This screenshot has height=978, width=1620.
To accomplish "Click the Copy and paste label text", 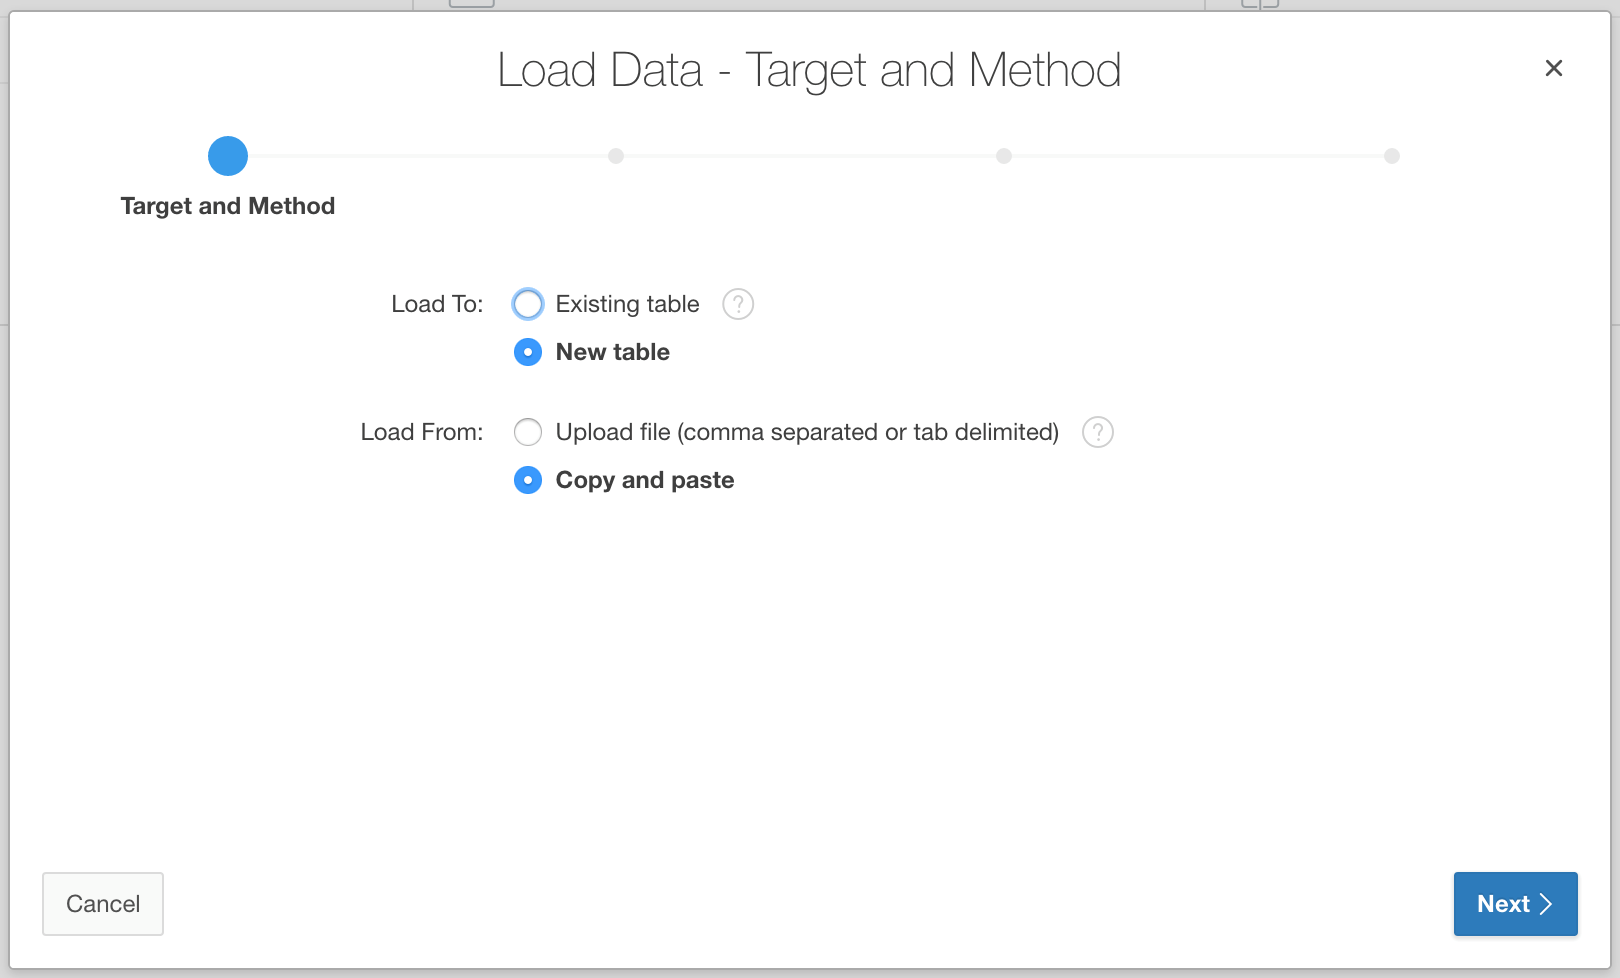I will coord(645,480).
